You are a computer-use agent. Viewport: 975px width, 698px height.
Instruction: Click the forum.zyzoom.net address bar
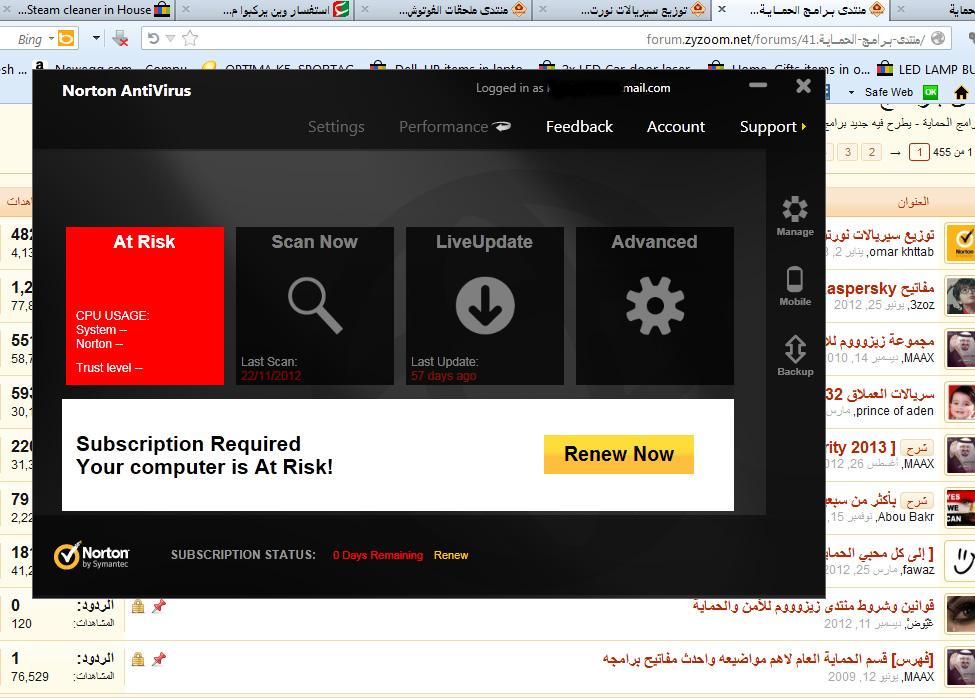coord(547,39)
